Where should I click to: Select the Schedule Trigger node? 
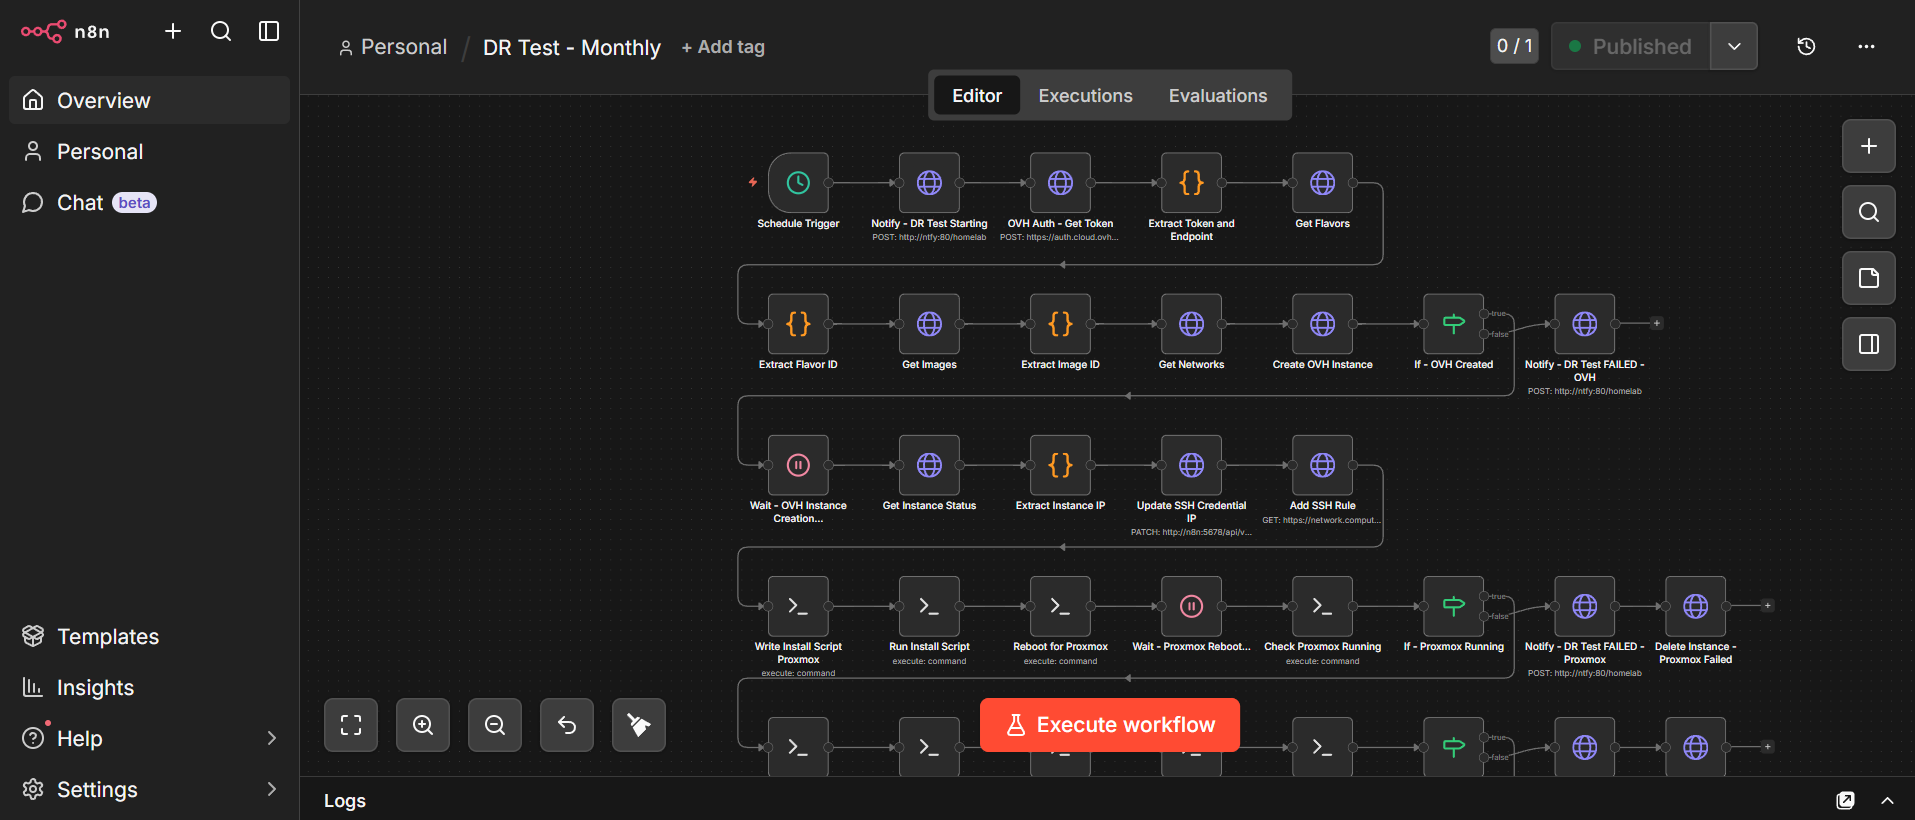pos(798,183)
